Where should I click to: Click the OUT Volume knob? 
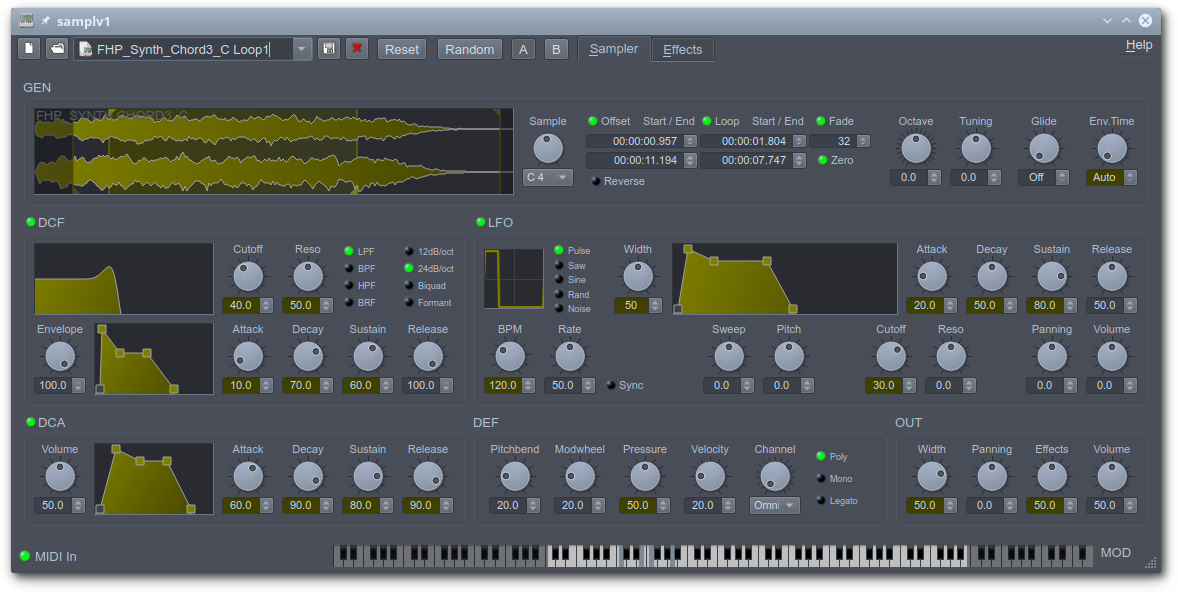click(1111, 476)
